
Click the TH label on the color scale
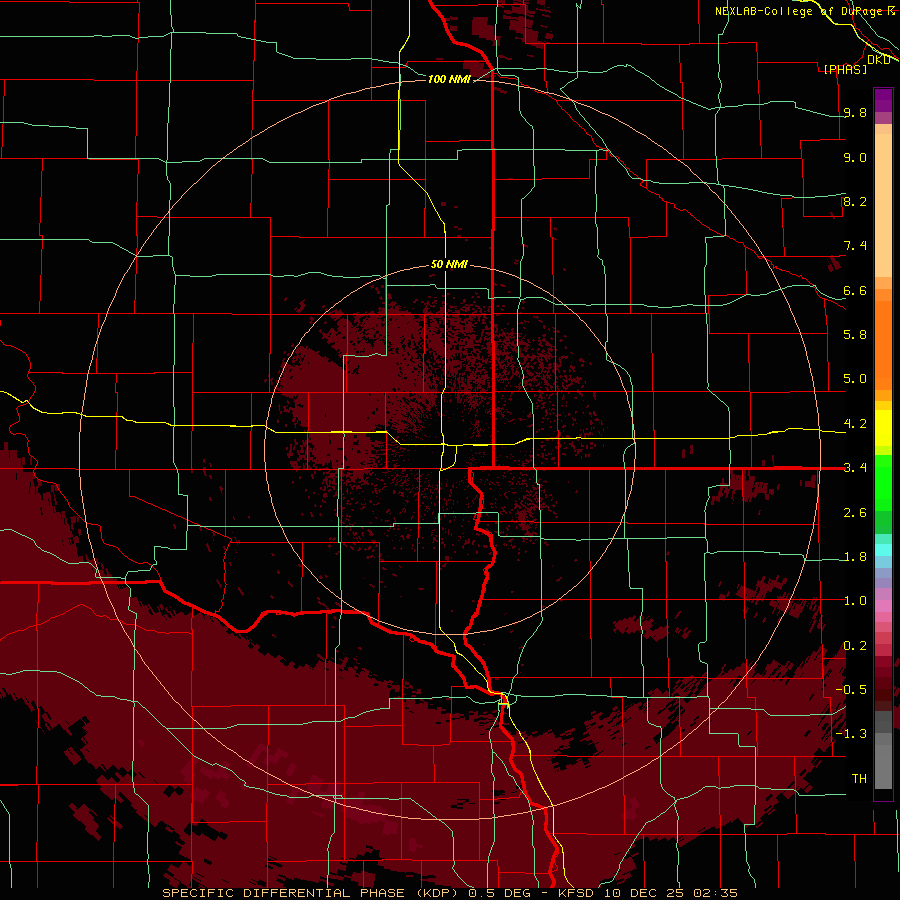point(859,778)
